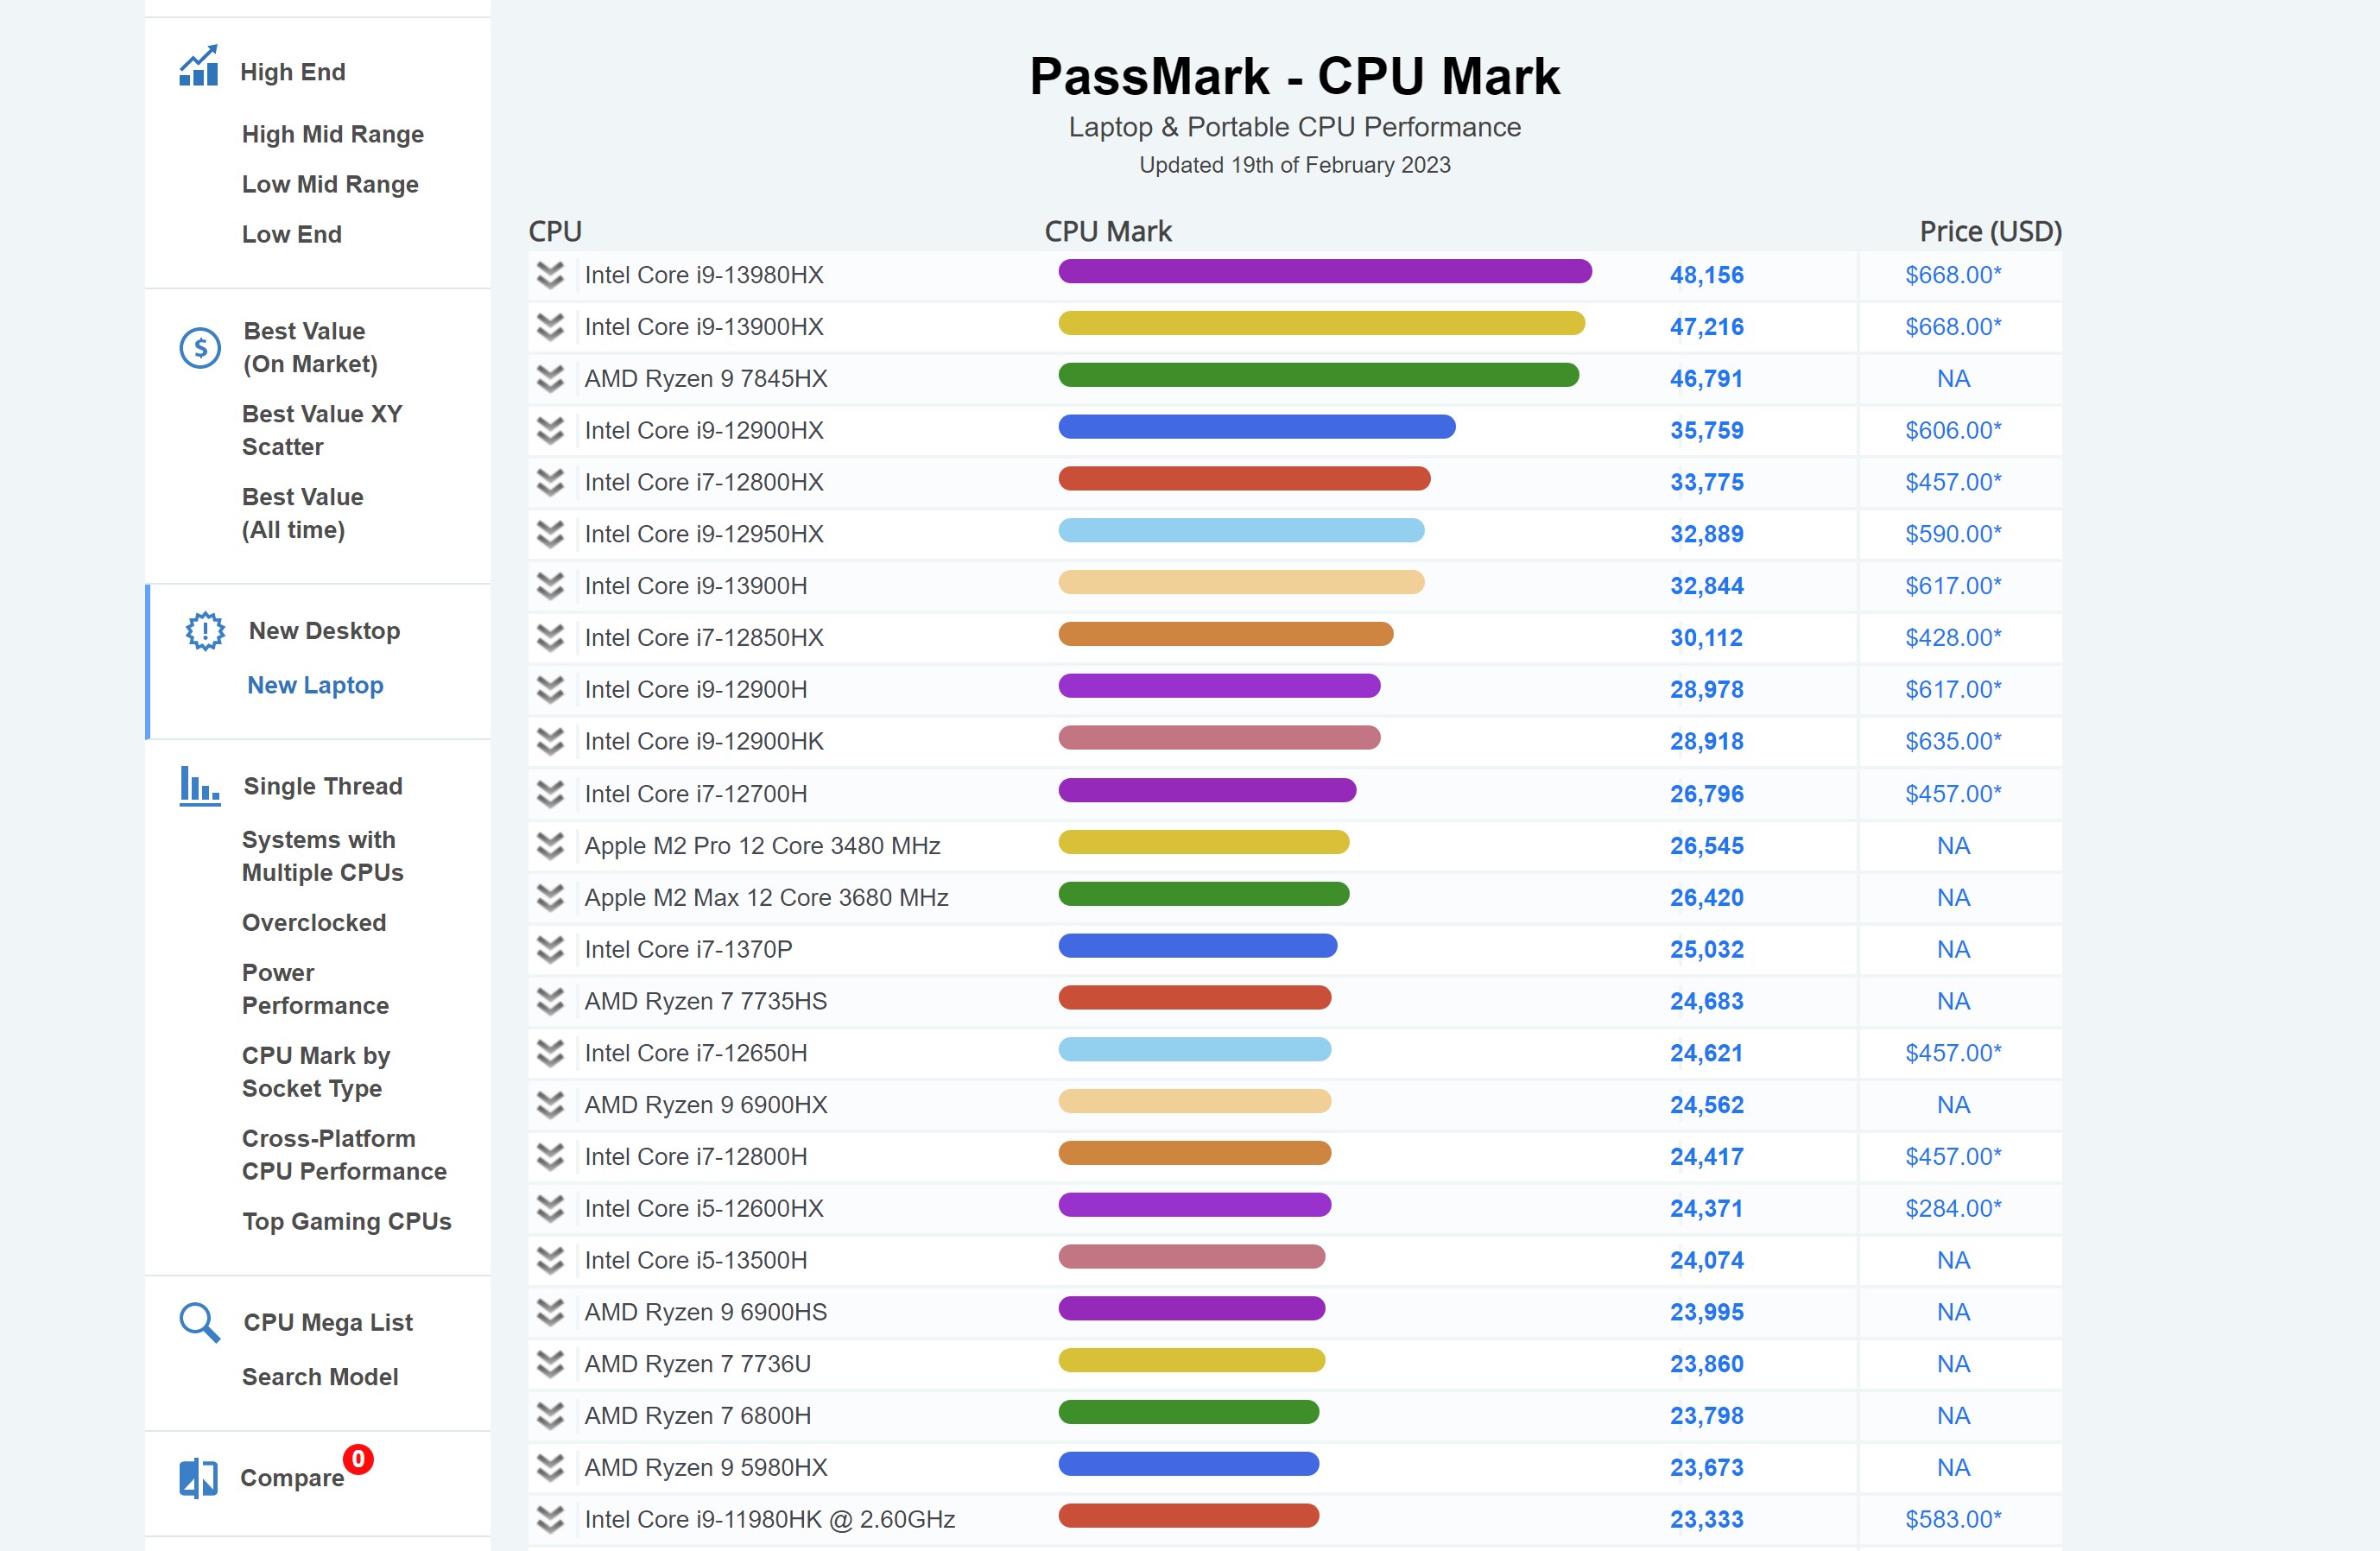Expand the AMD Ryzen 7 7736U row chevron
This screenshot has height=1551, width=2380.
point(550,1364)
